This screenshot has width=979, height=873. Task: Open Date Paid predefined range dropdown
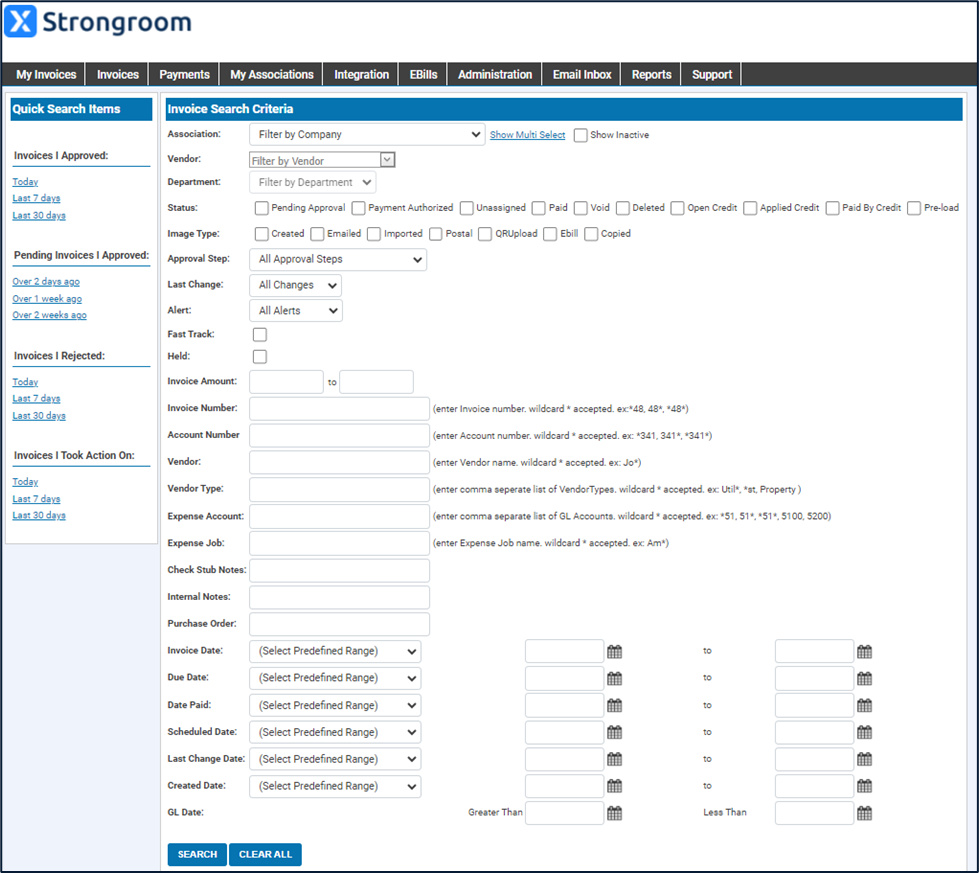335,705
